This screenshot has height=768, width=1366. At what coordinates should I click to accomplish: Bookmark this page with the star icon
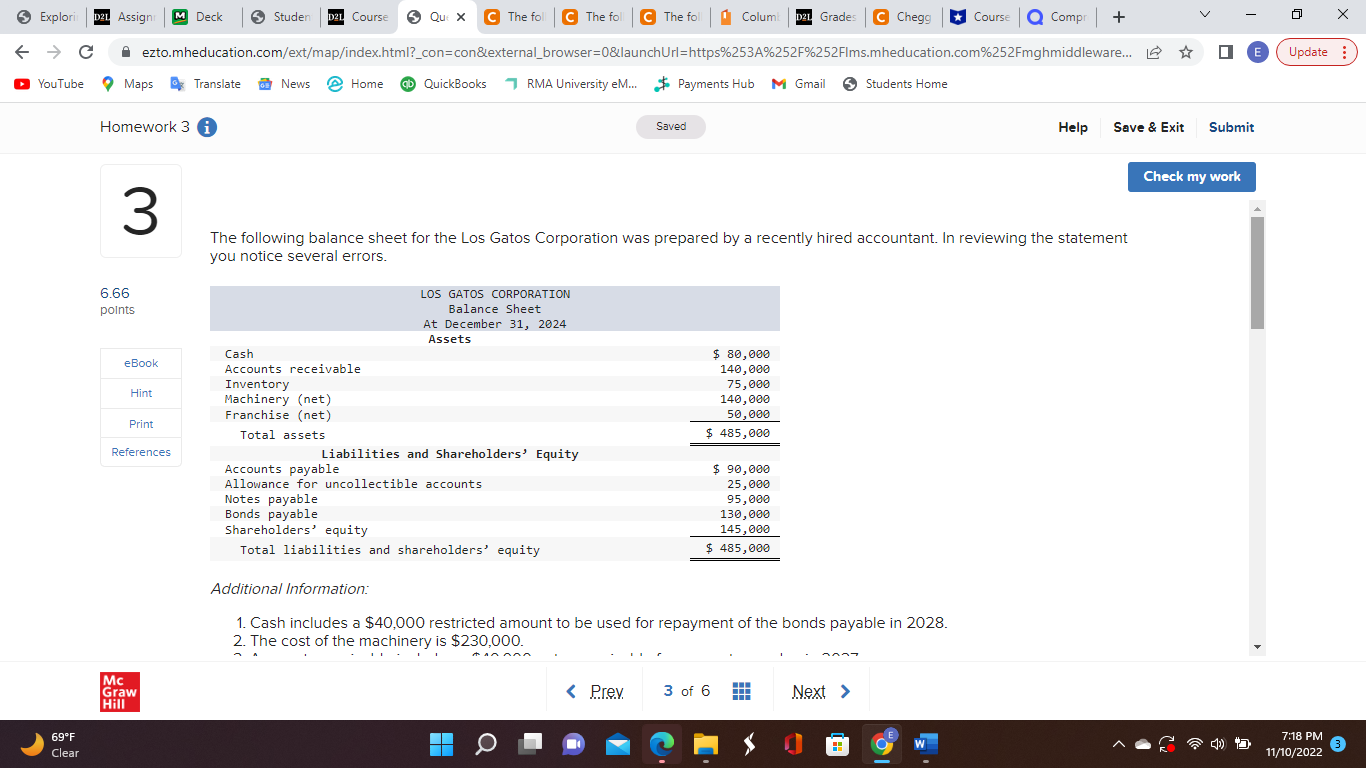[1185, 52]
